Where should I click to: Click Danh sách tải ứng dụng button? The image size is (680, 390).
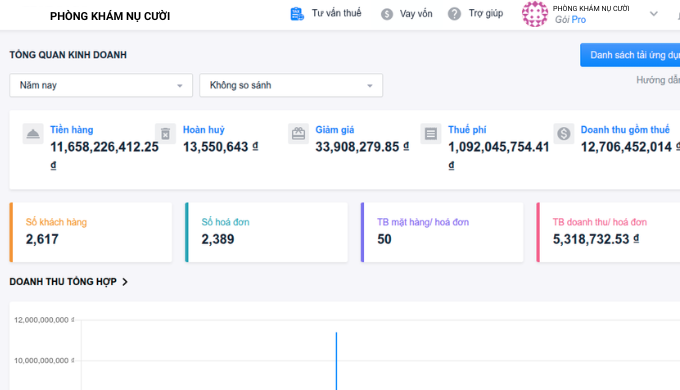click(630, 55)
